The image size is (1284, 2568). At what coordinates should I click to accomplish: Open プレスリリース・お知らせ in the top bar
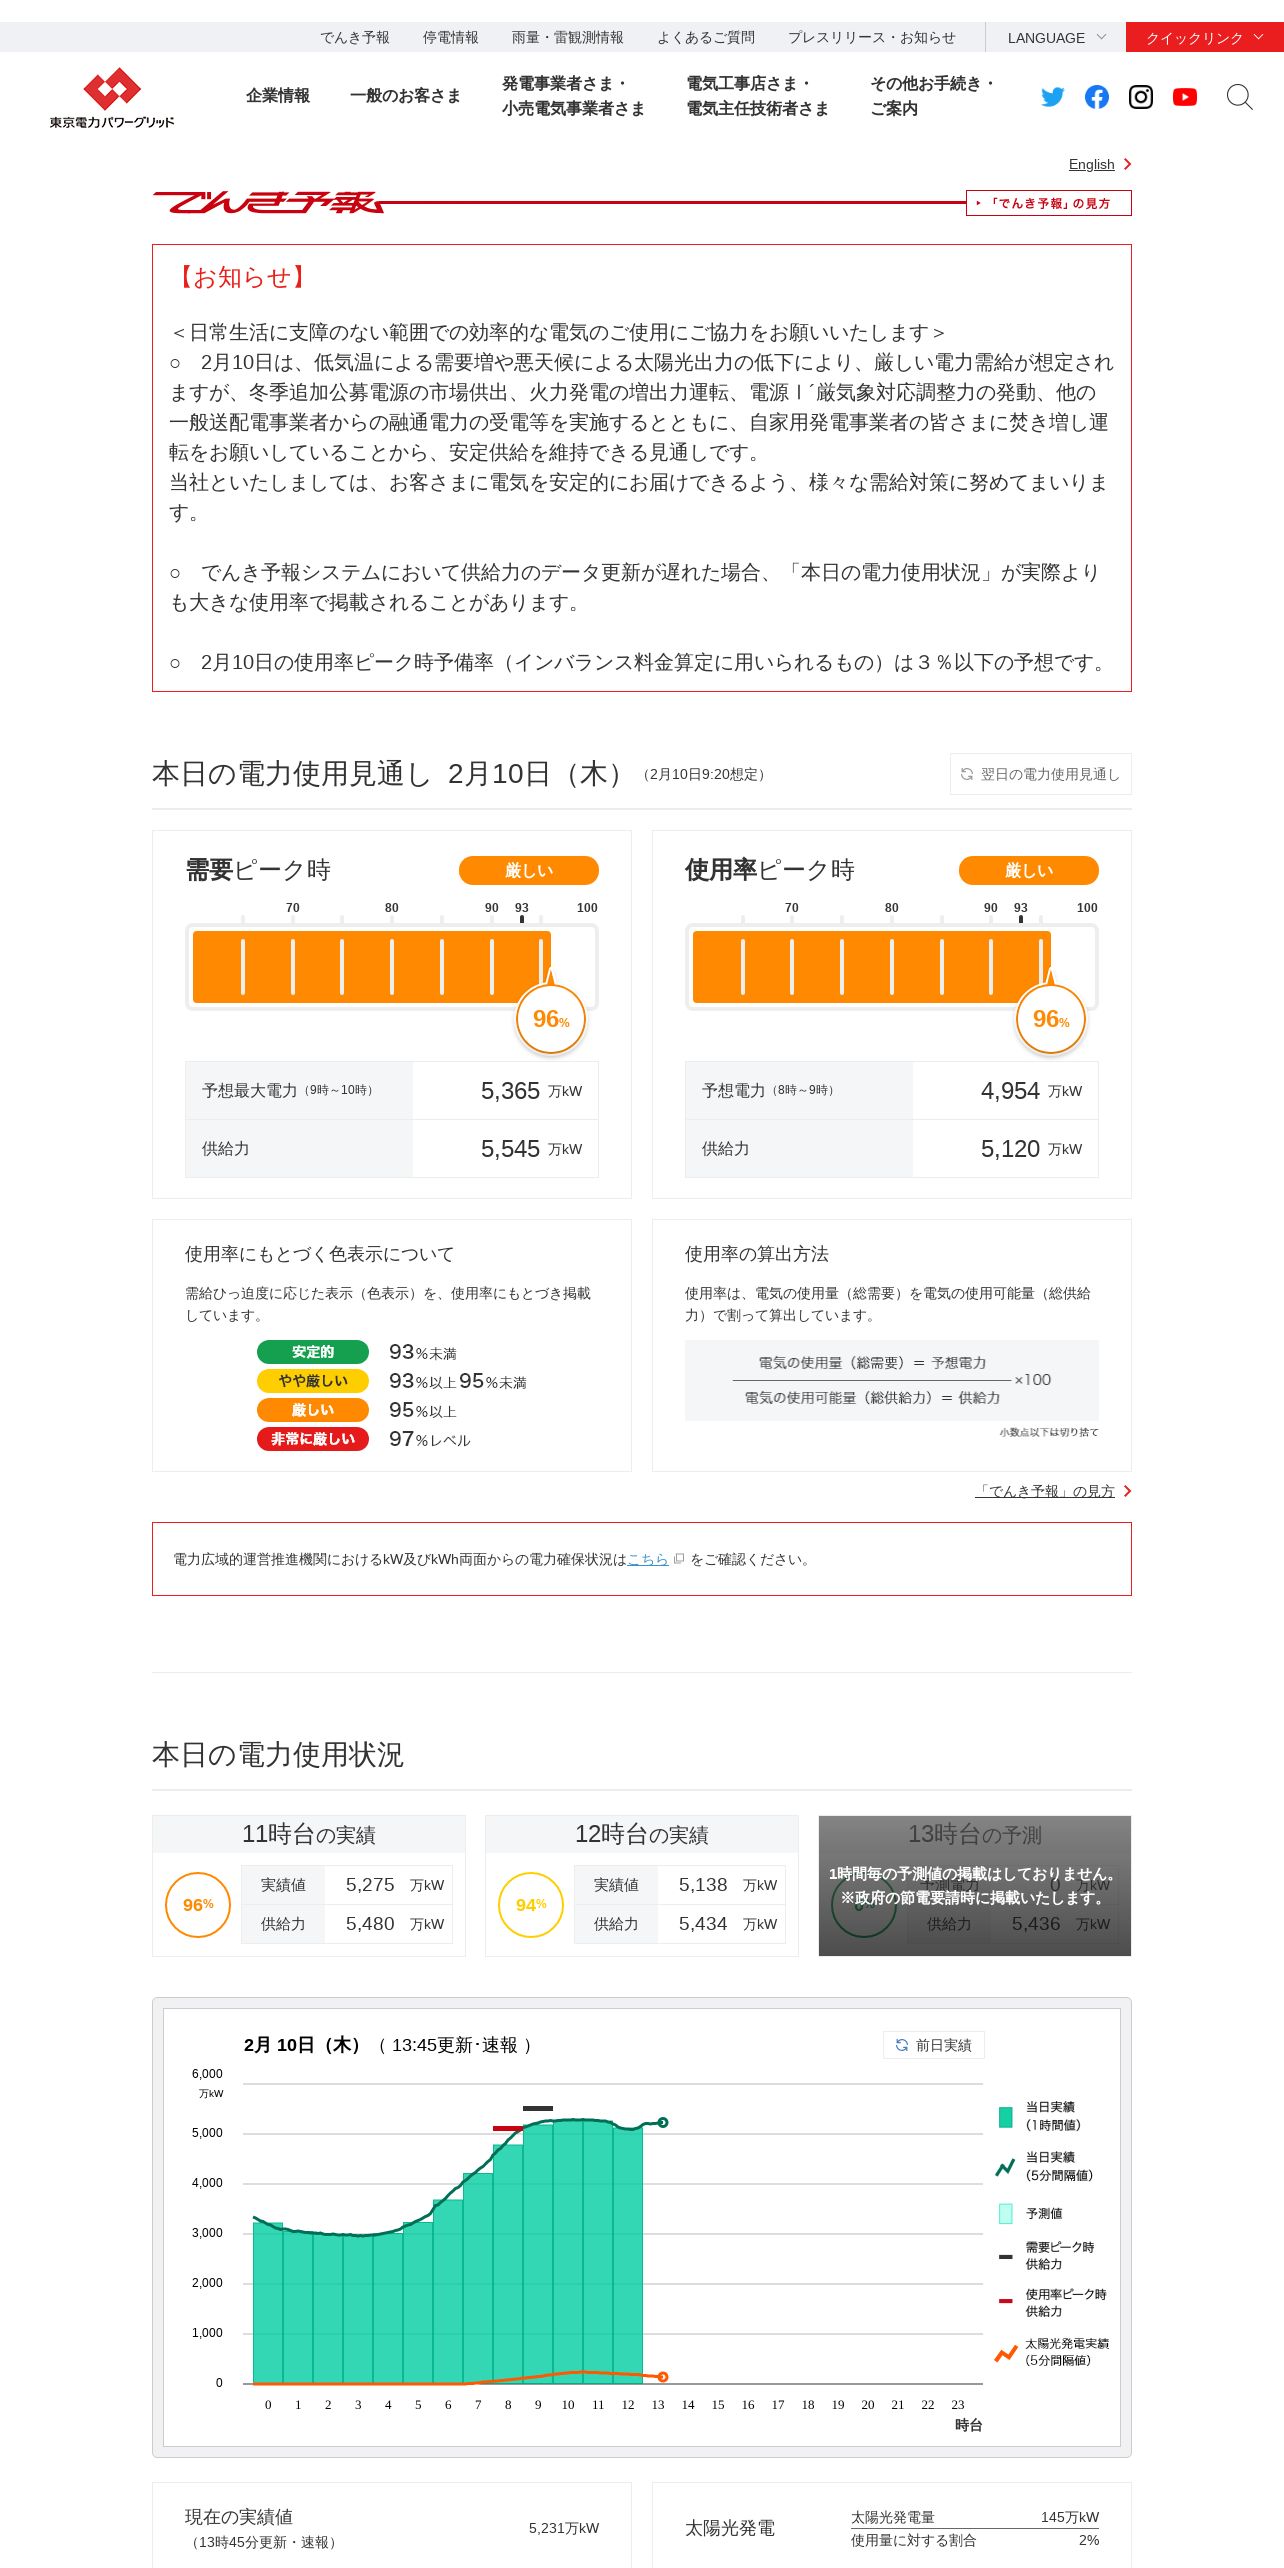click(871, 38)
